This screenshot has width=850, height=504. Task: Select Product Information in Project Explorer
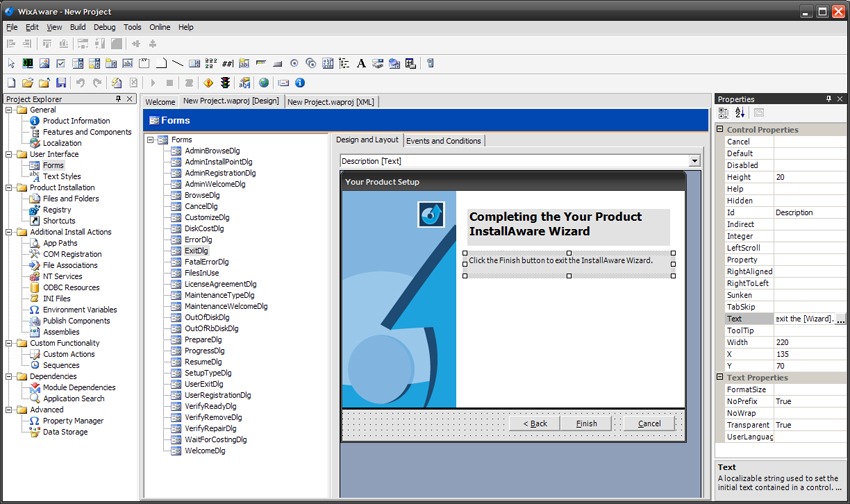pos(76,121)
